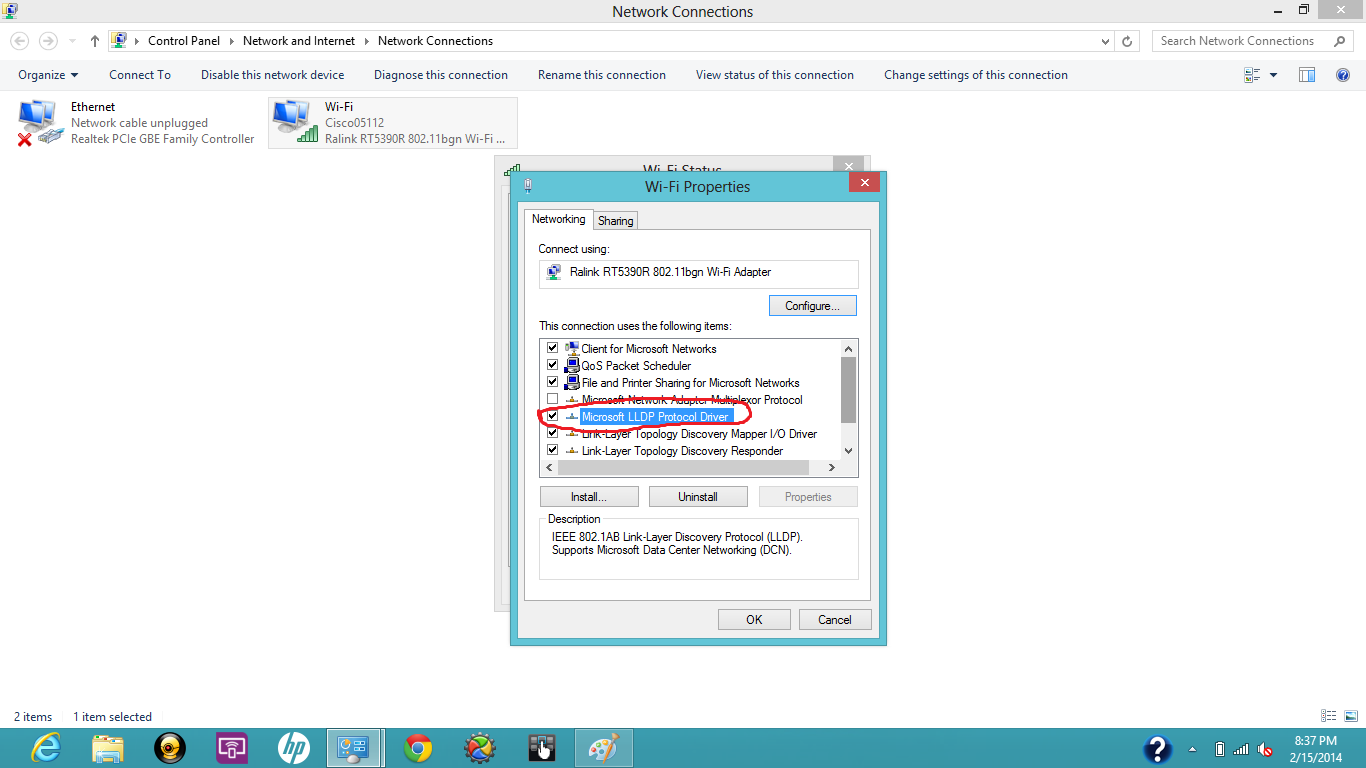
Task: Go up one level with Up arrow
Action: [x=95, y=41]
